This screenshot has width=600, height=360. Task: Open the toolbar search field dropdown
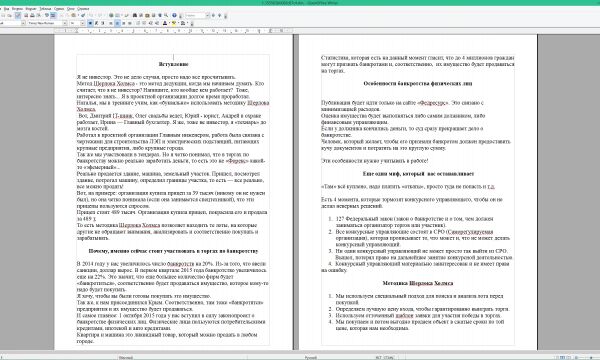207,15
